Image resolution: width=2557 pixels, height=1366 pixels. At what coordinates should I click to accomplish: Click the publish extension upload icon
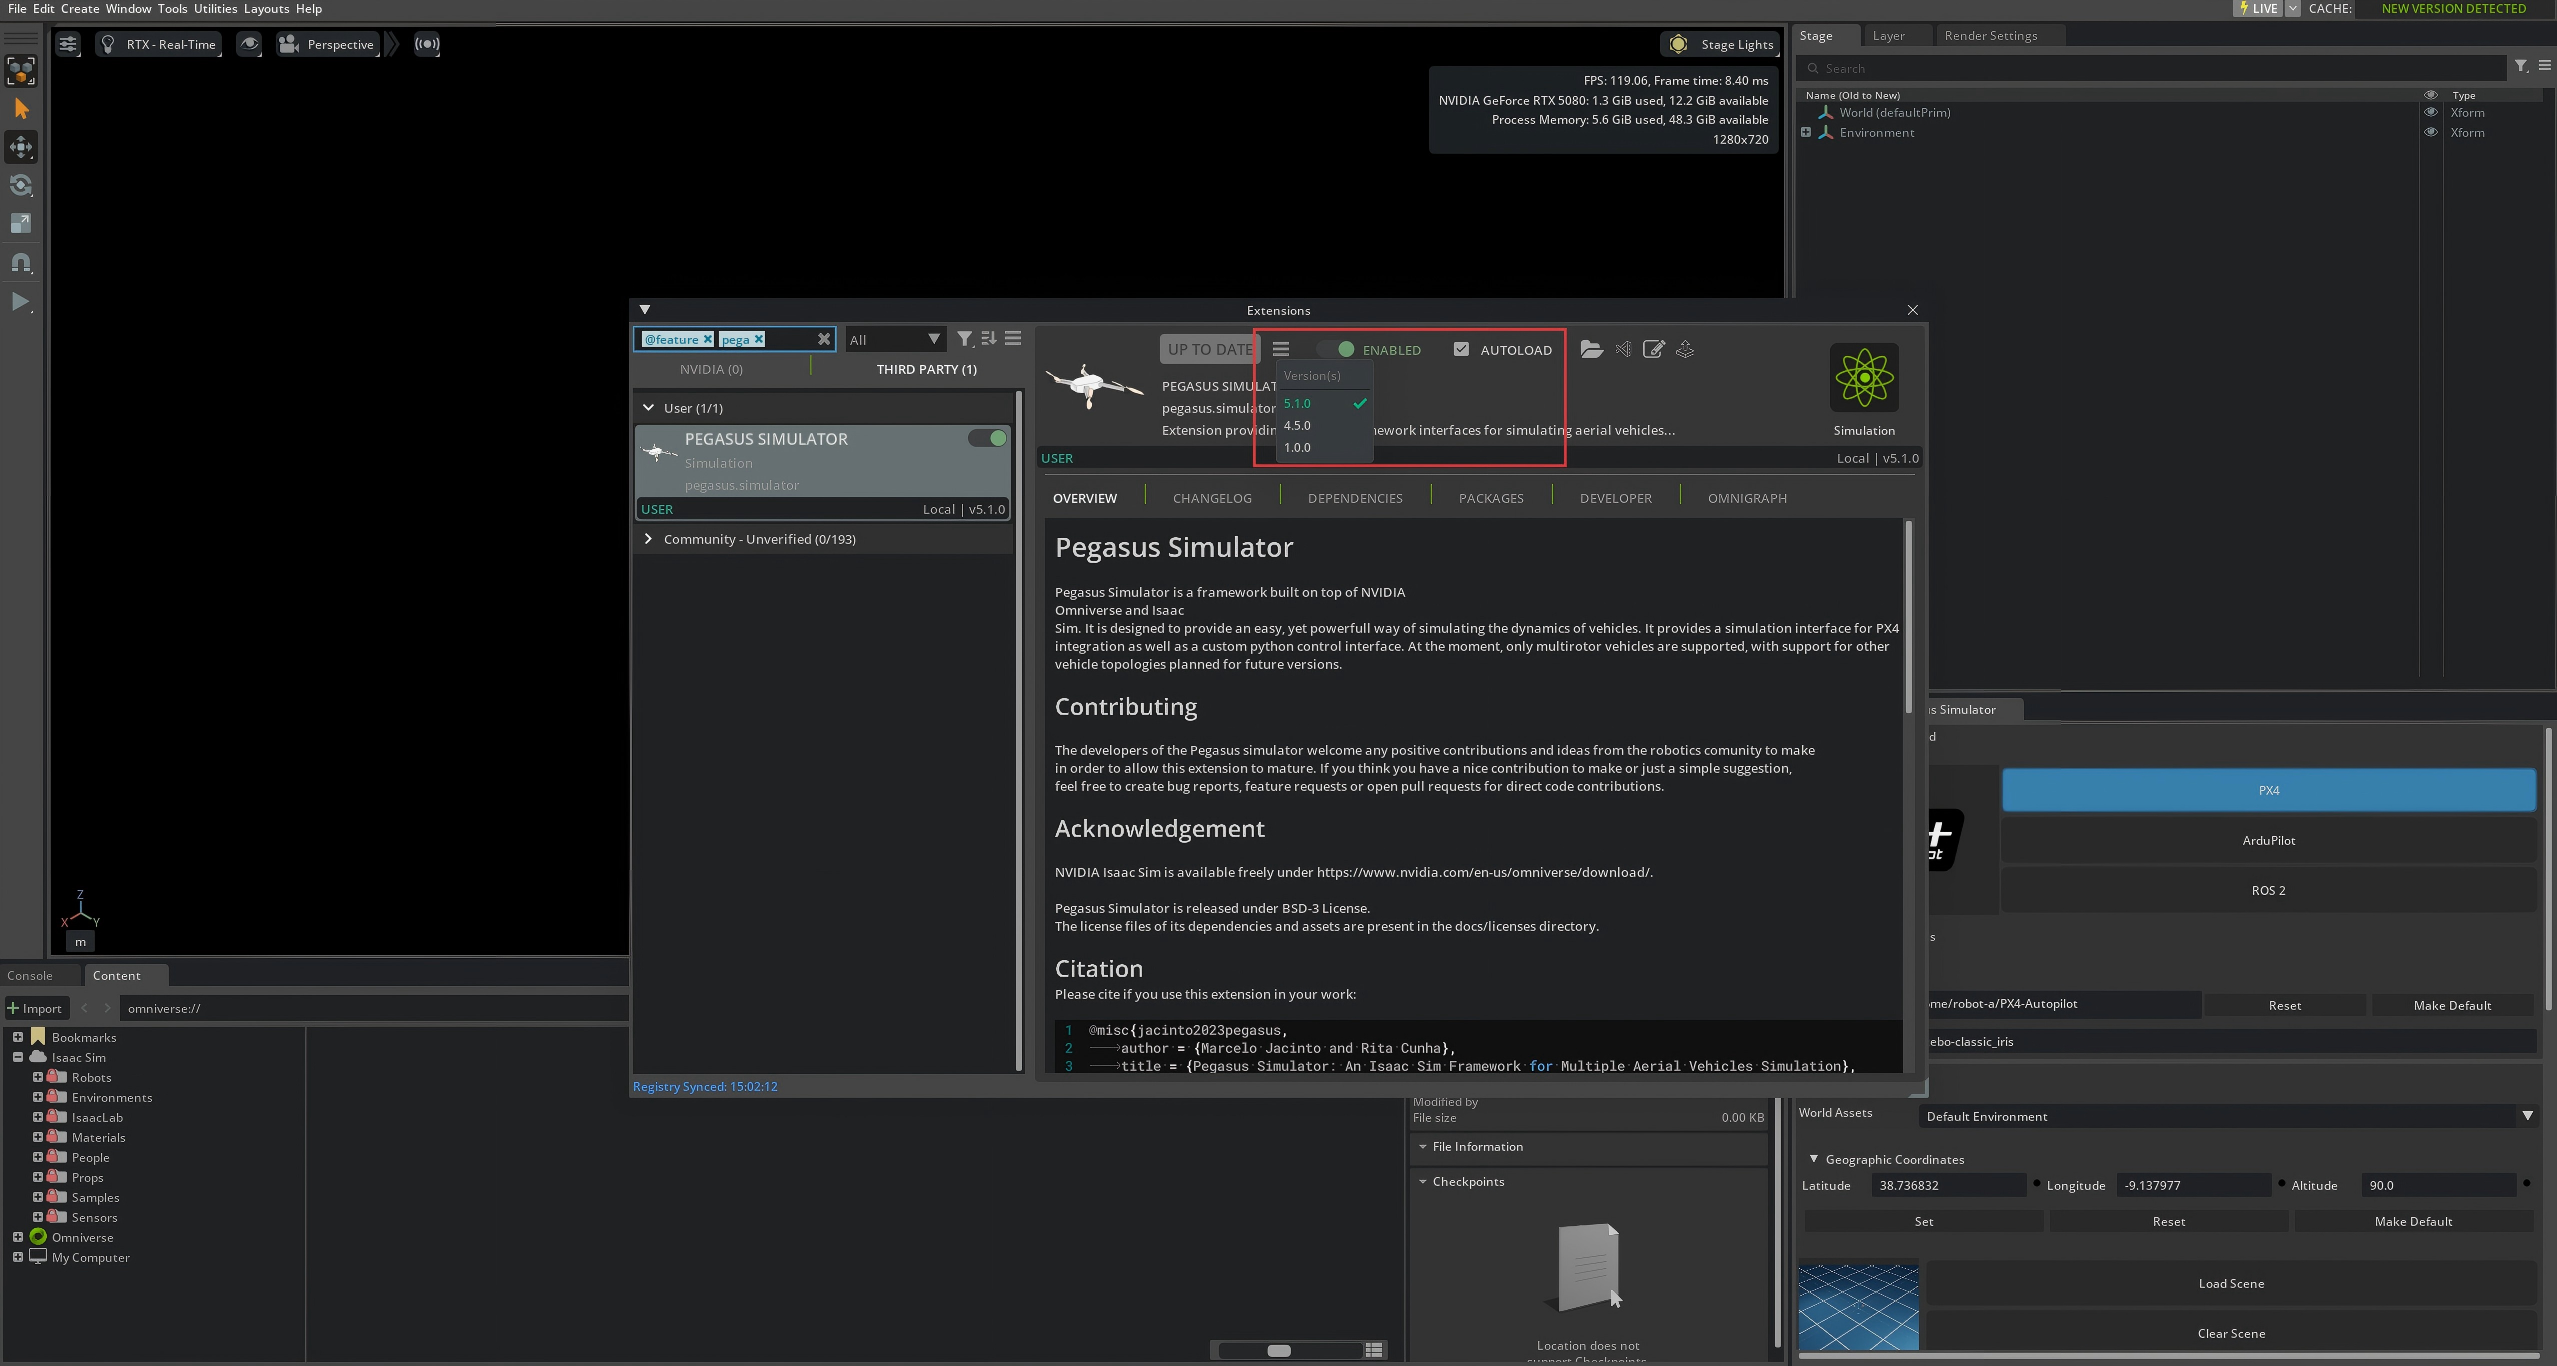(x=1685, y=349)
